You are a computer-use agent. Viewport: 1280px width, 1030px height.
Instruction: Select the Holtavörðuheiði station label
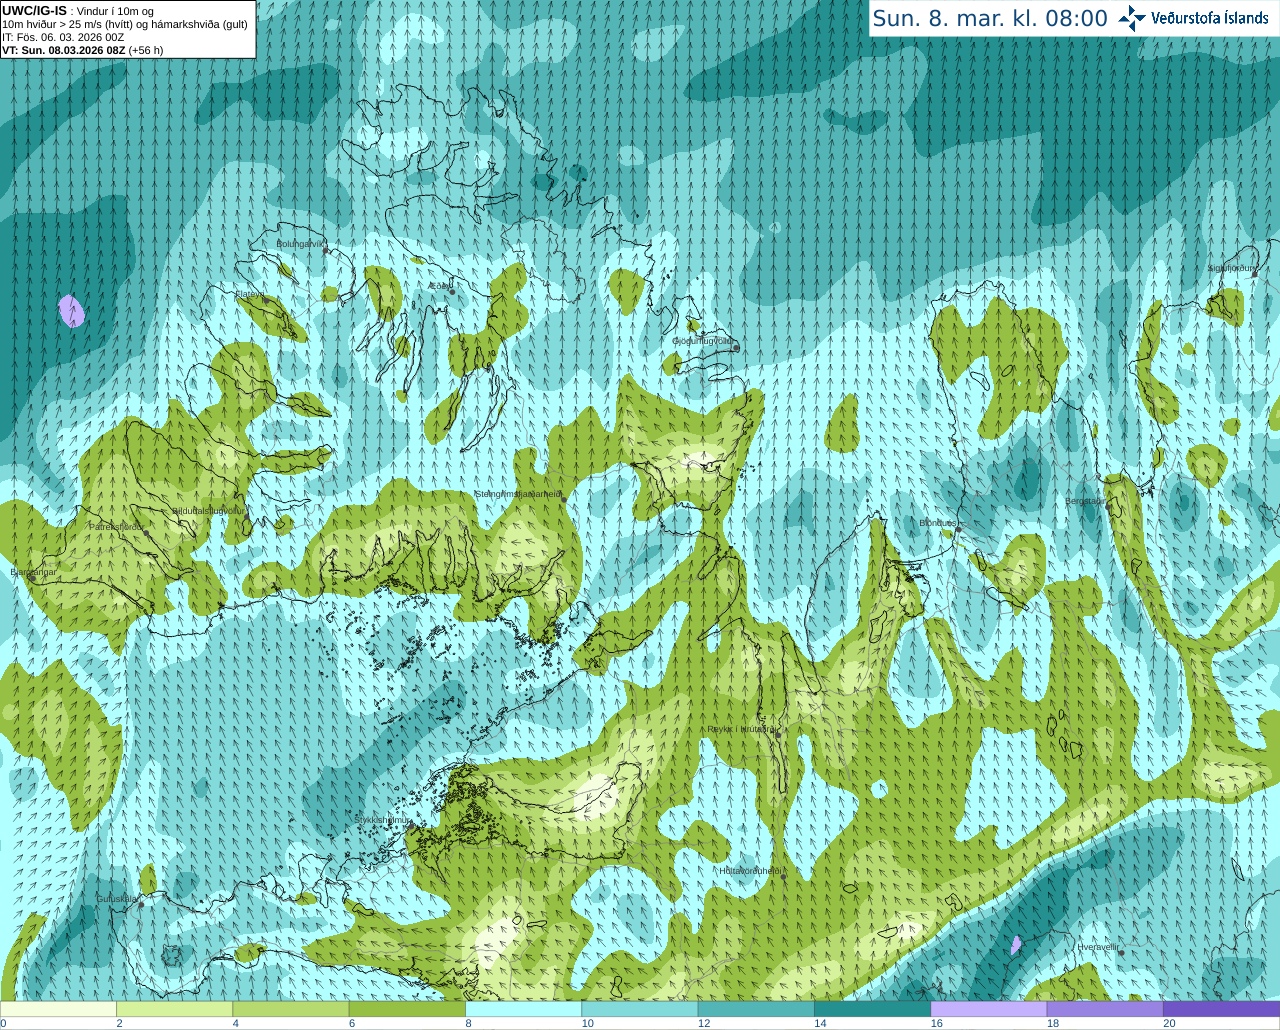(x=750, y=871)
